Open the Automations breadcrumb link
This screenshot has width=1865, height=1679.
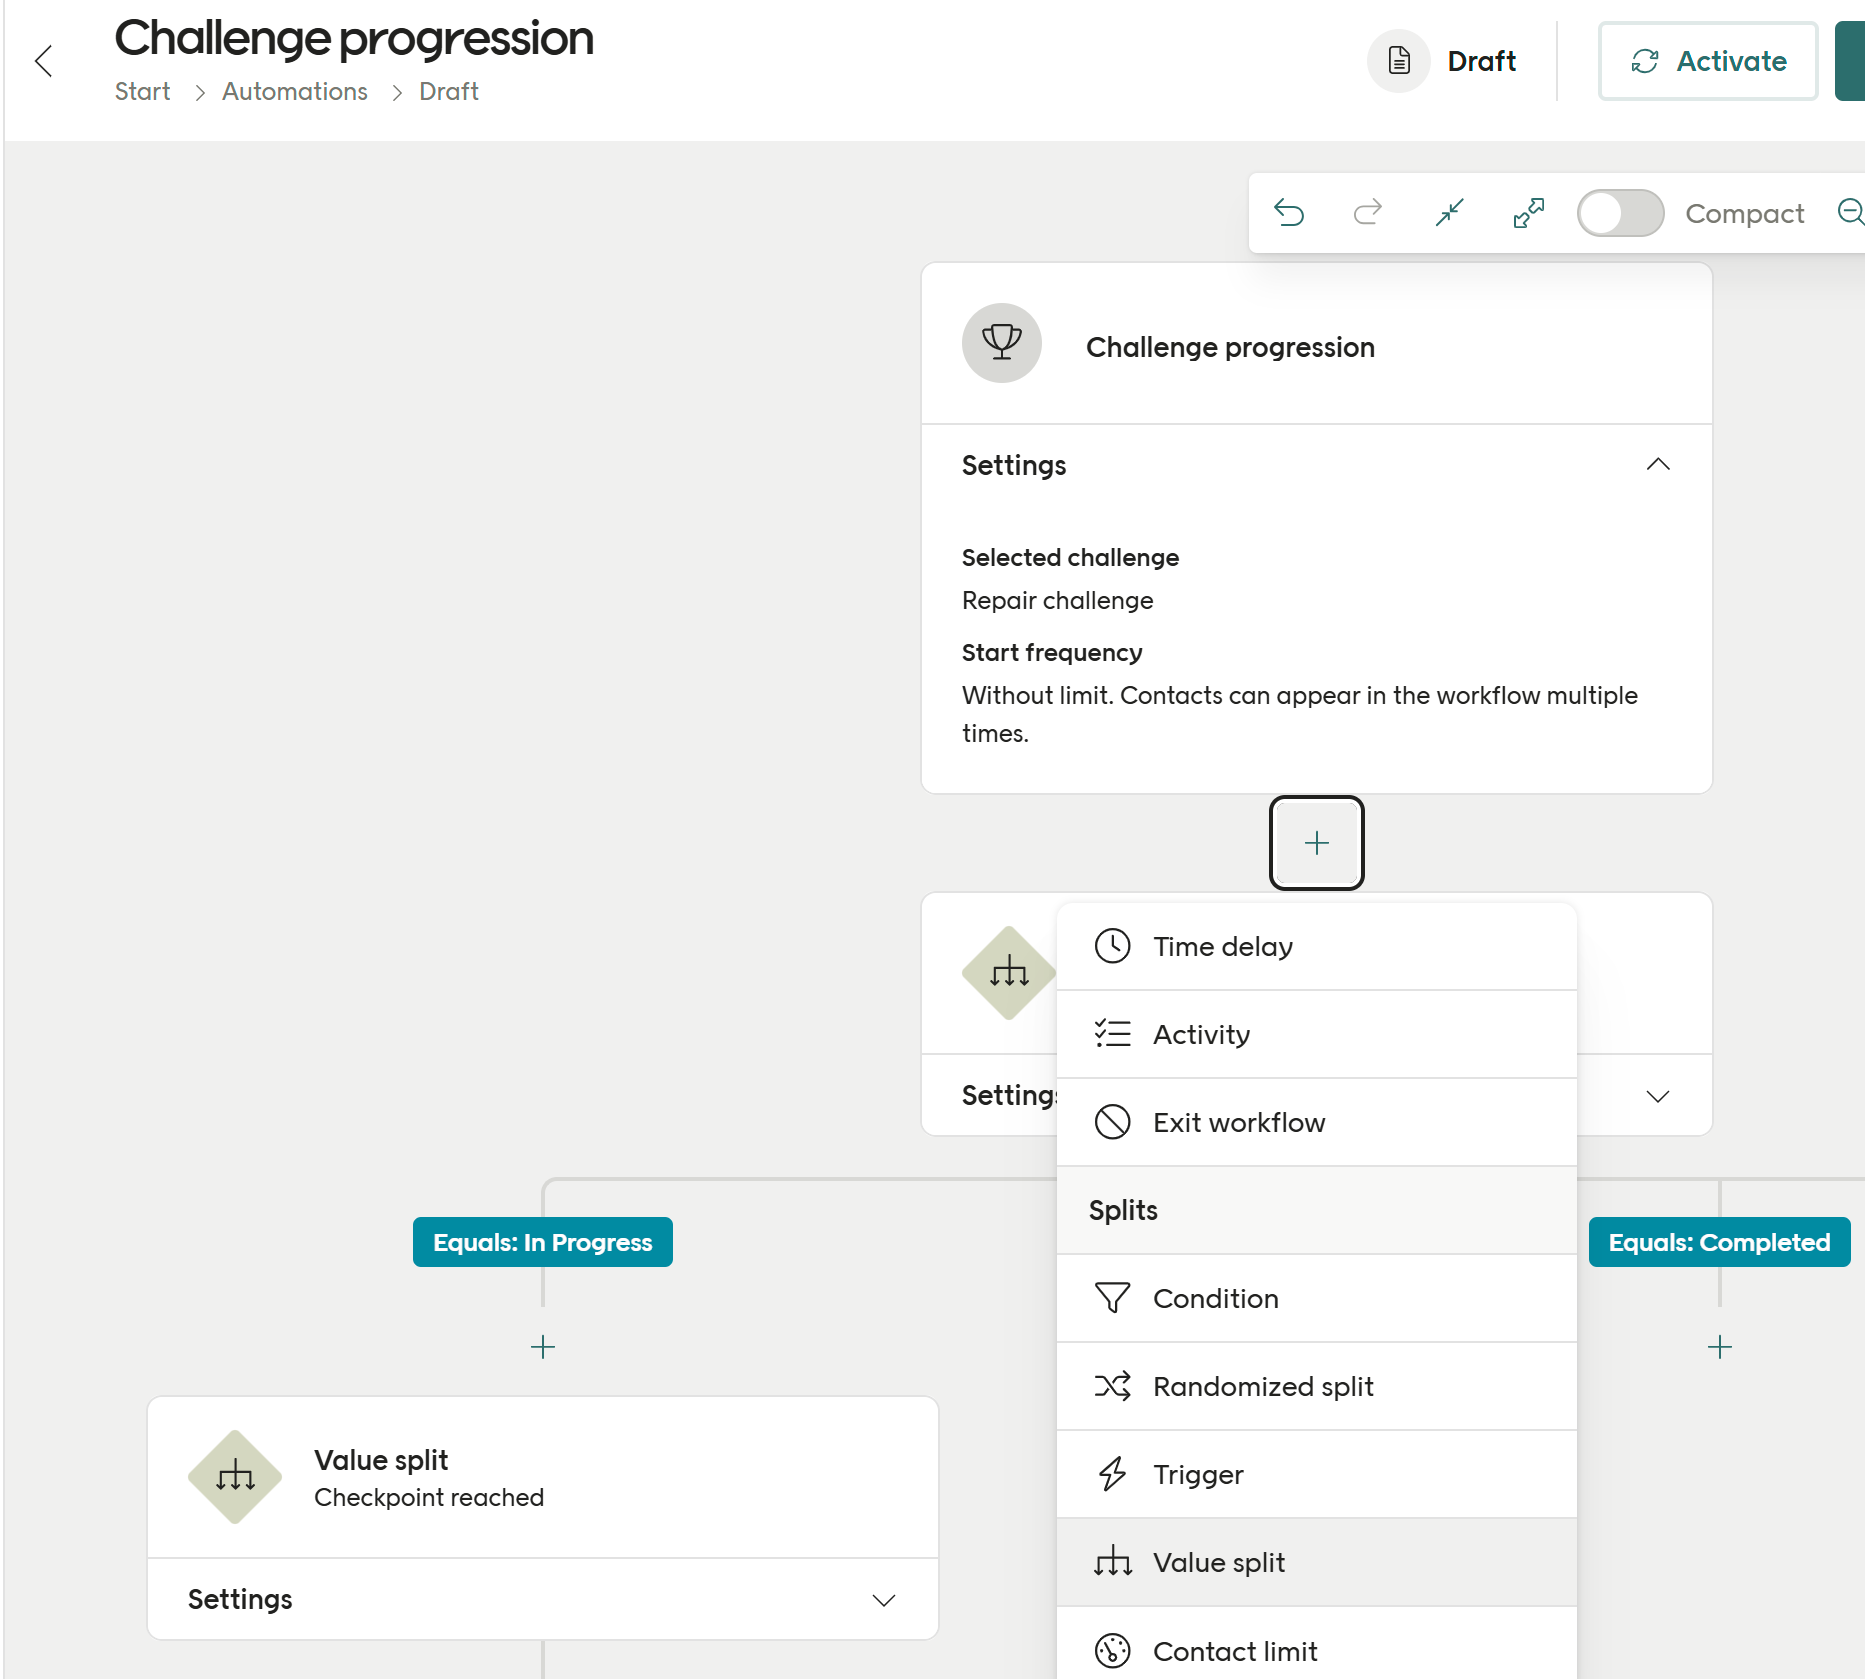[x=294, y=91]
